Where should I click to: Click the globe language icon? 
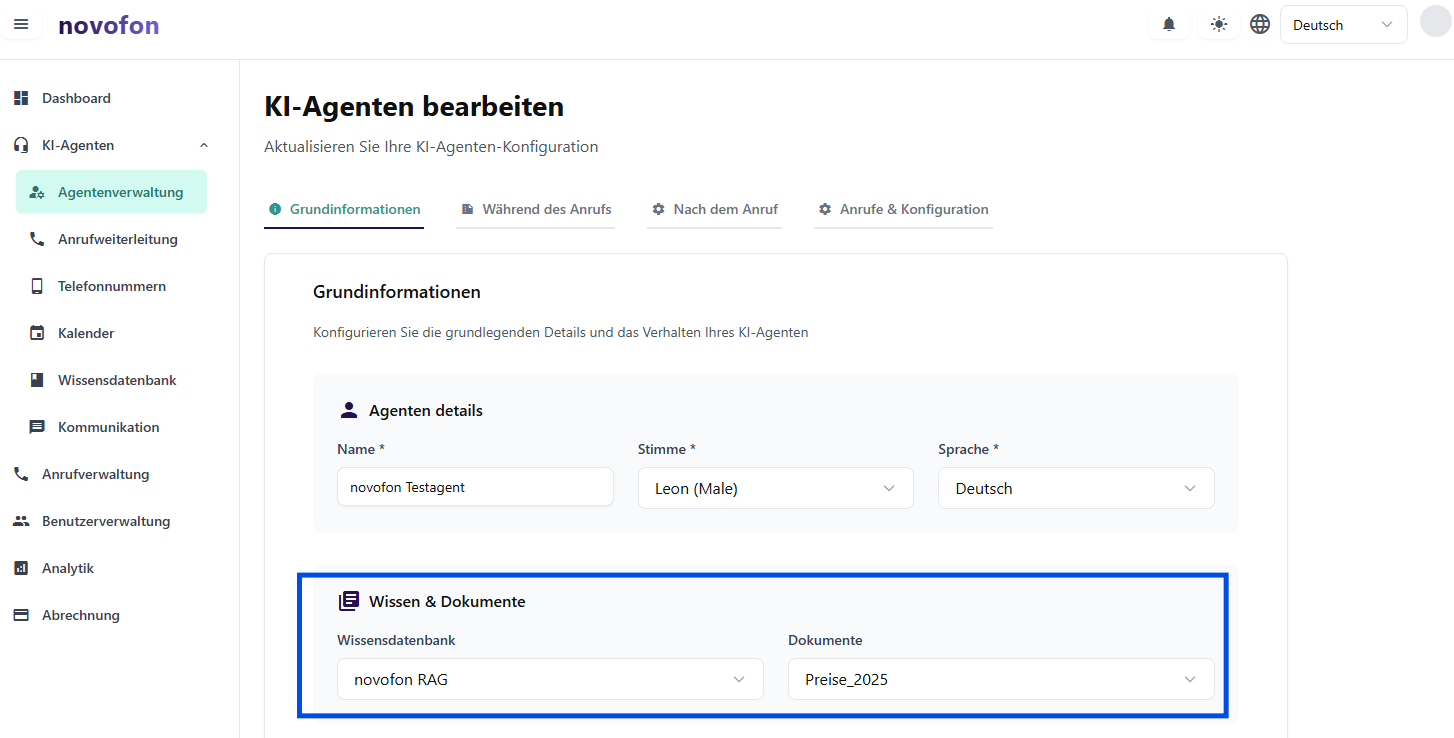pos(1260,25)
